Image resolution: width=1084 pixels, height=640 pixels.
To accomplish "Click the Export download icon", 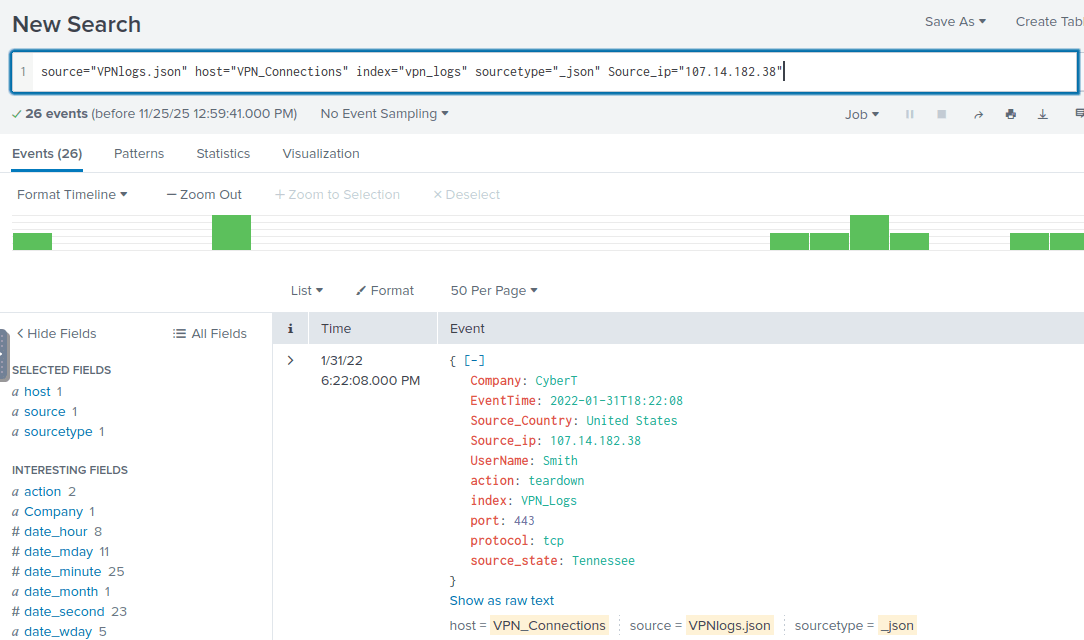I will point(1042,115).
